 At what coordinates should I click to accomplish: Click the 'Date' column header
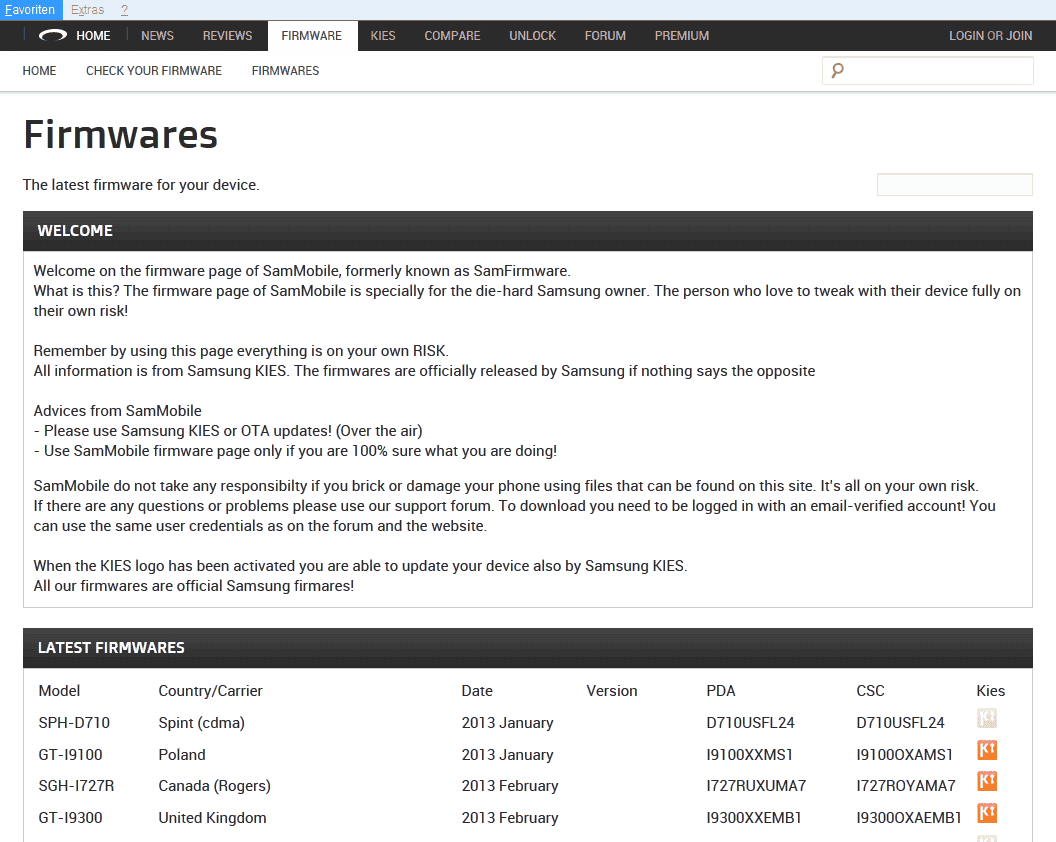(477, 691)
